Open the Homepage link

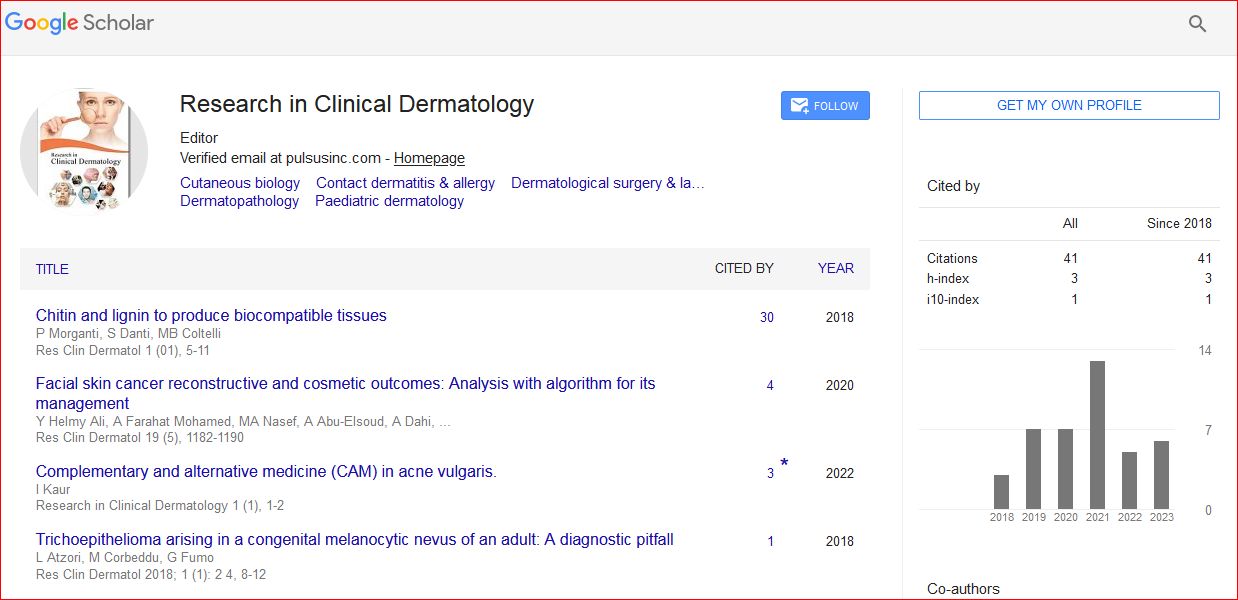[429, 158]
